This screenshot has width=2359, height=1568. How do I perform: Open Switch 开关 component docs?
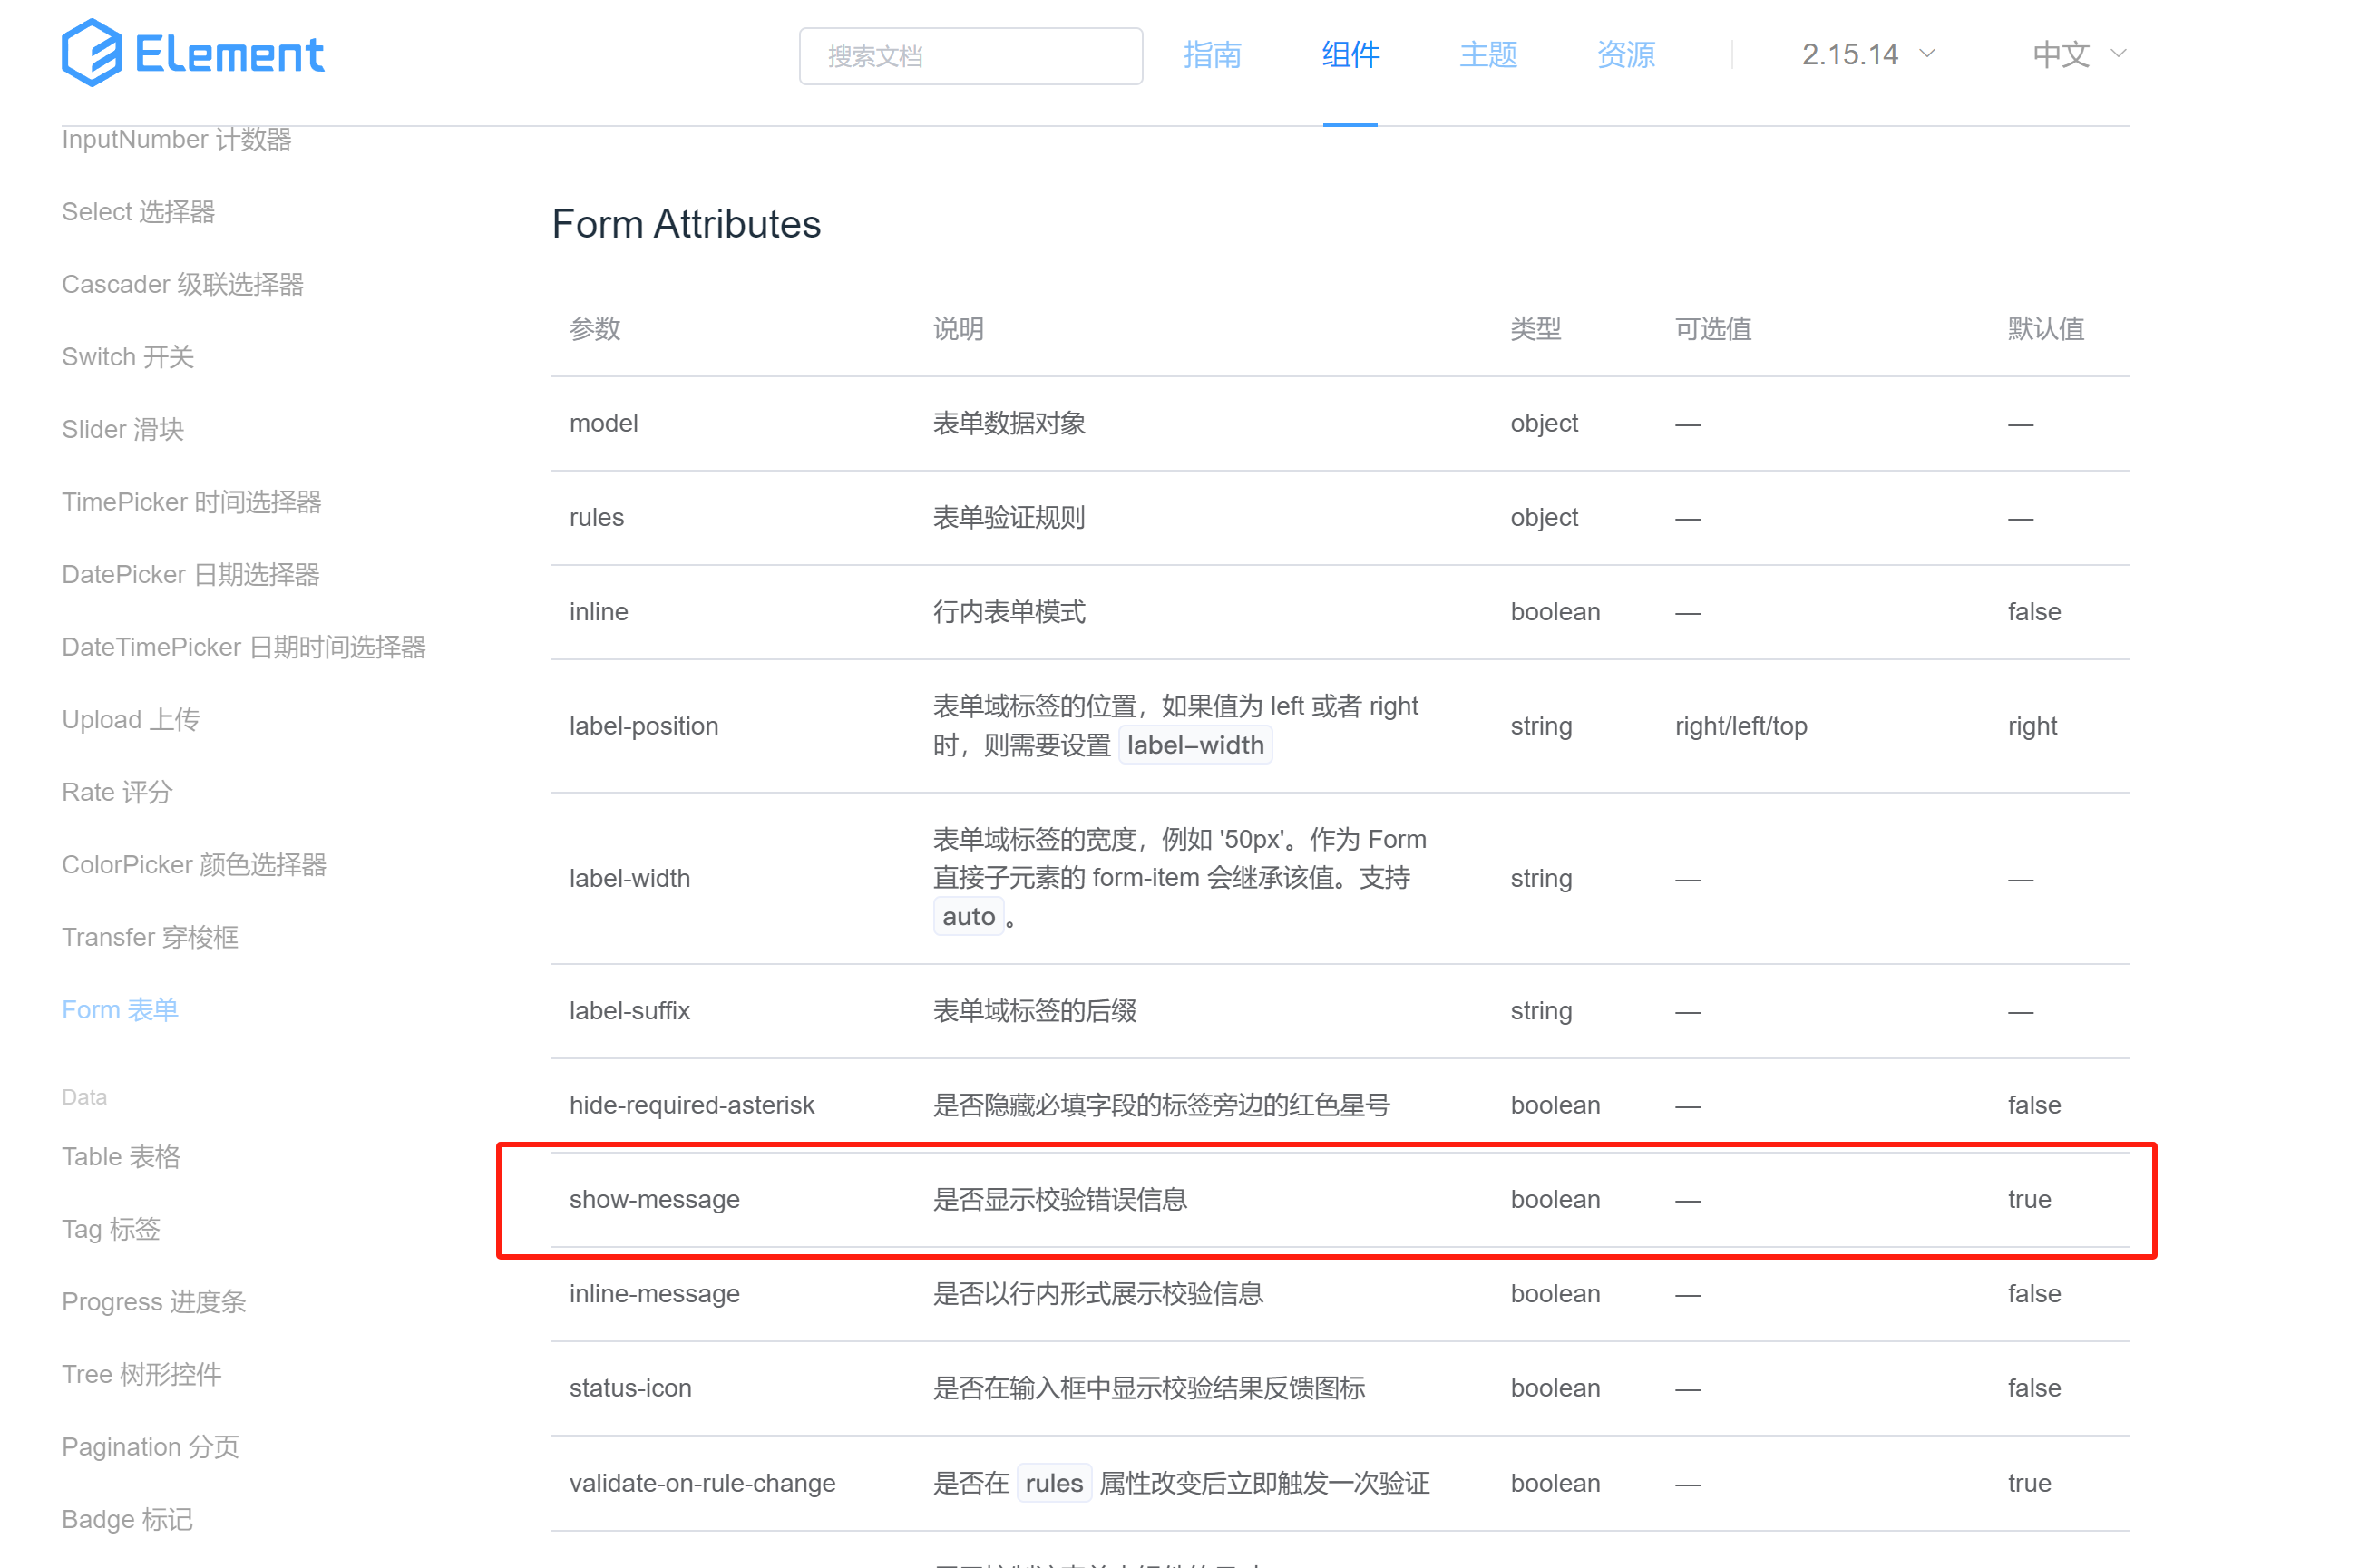click(127, 356)
